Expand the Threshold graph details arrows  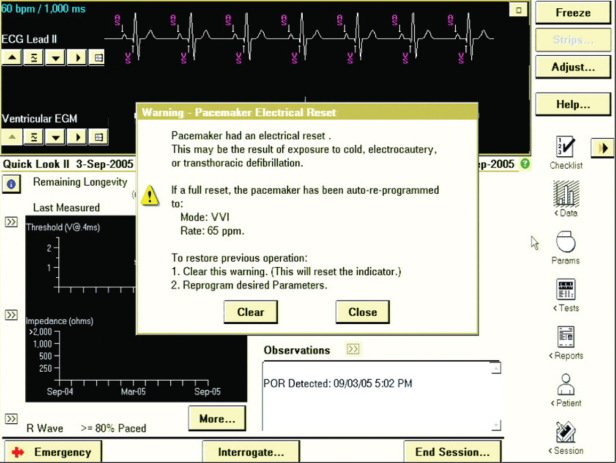11,222
